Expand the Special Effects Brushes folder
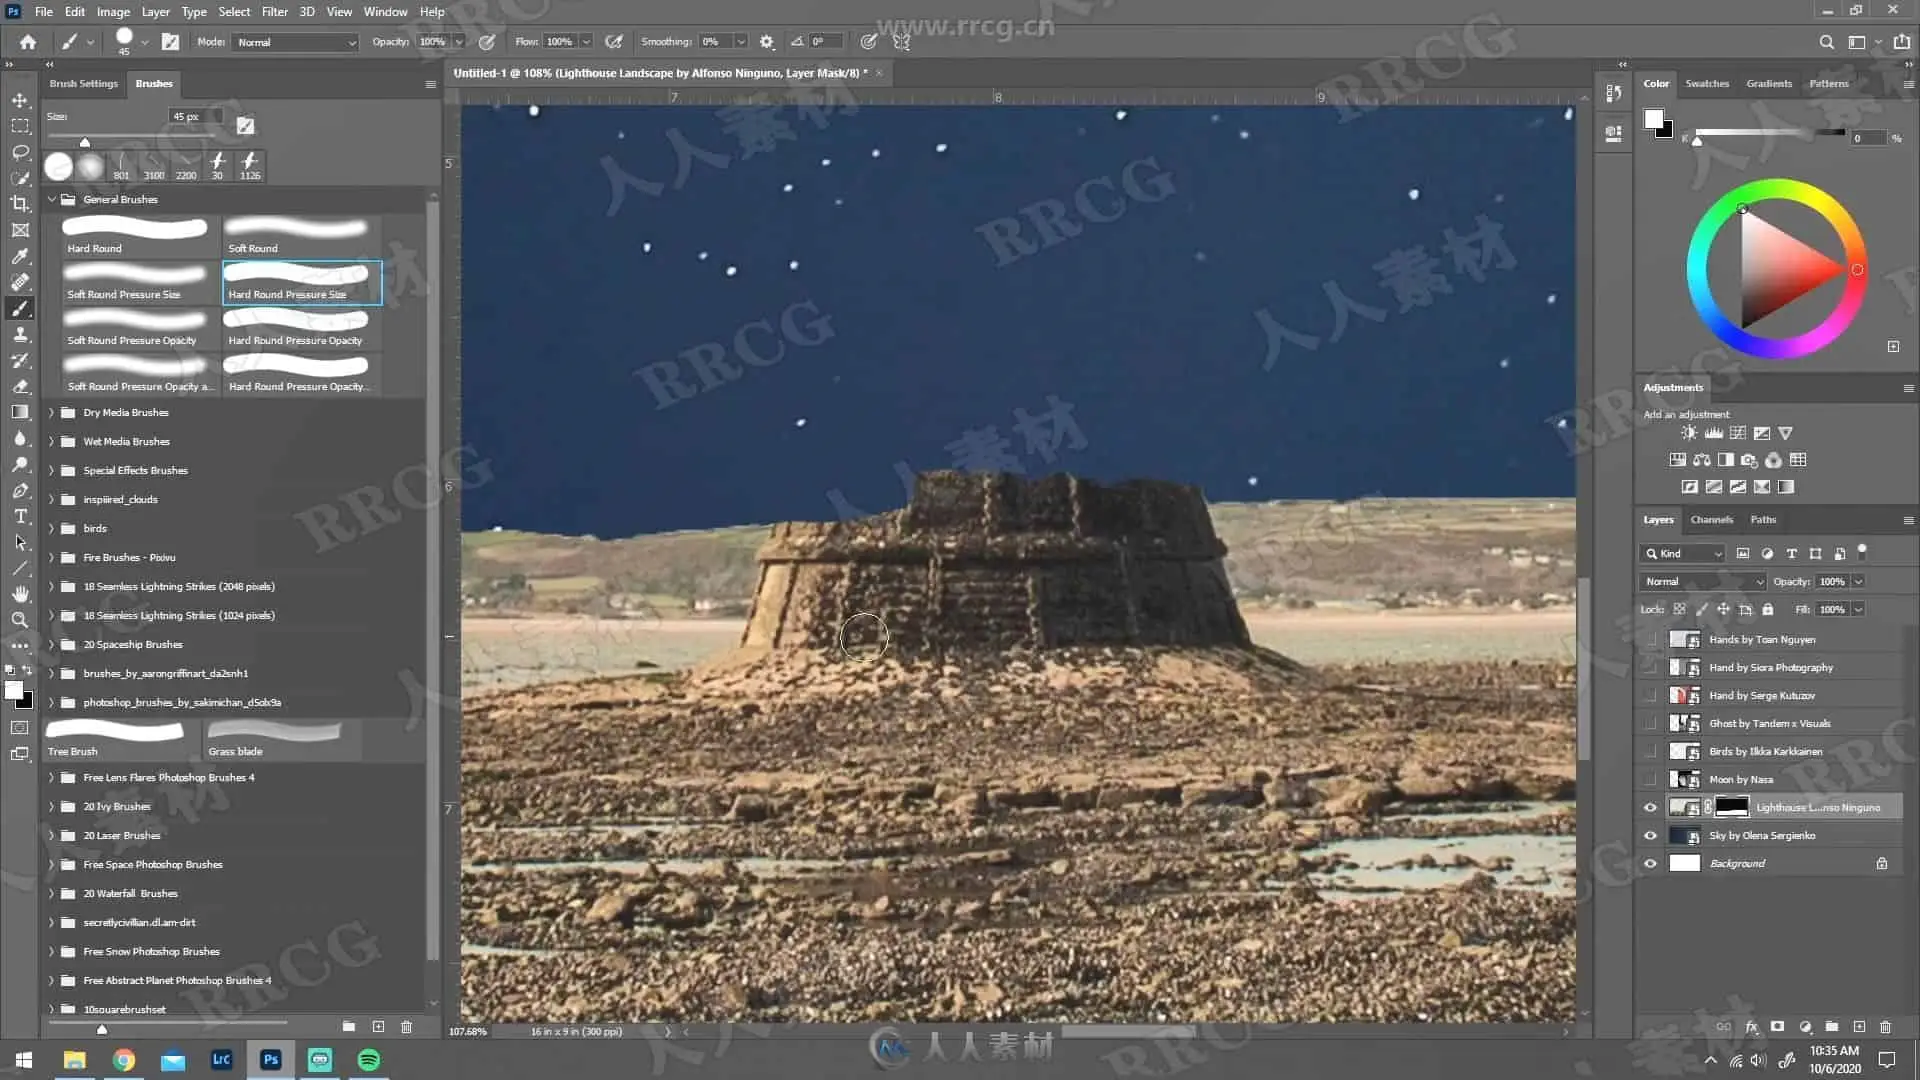1920x1080 pixels. pyautogui.click(x=52, y=470)
